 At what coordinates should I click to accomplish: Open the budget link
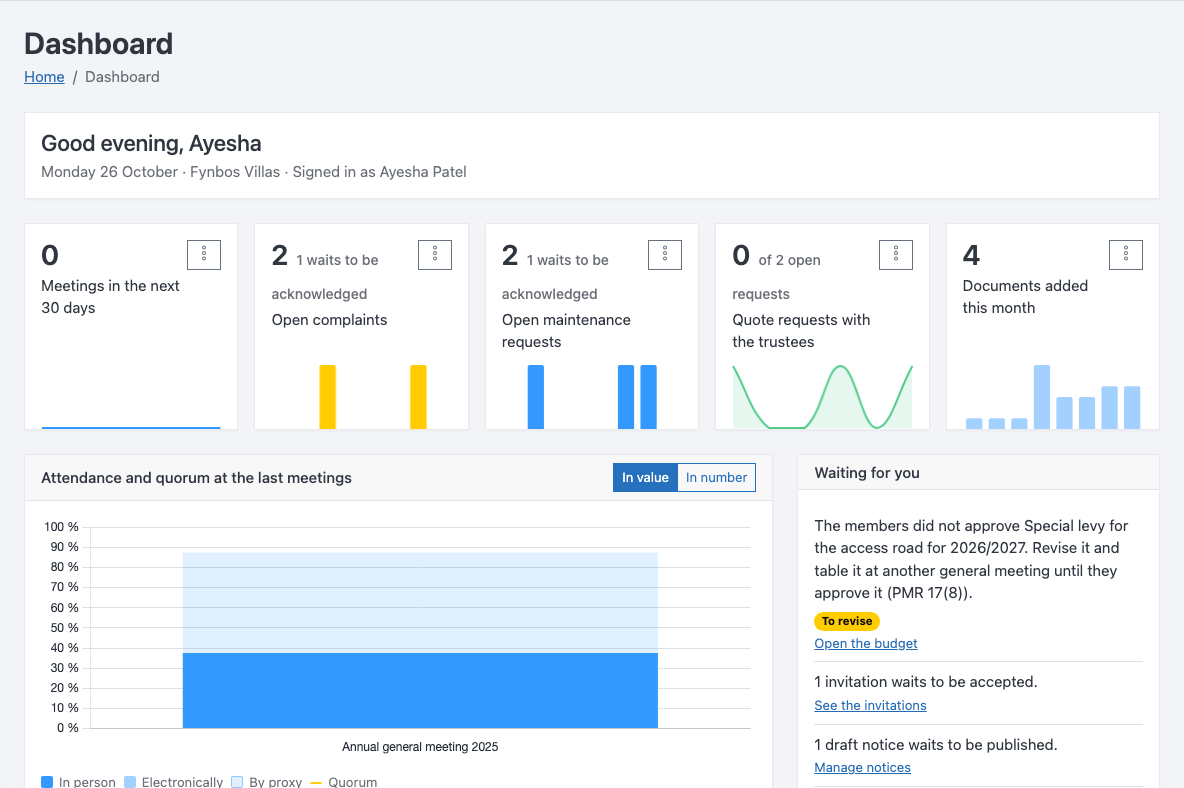click(x=866, y=644)
